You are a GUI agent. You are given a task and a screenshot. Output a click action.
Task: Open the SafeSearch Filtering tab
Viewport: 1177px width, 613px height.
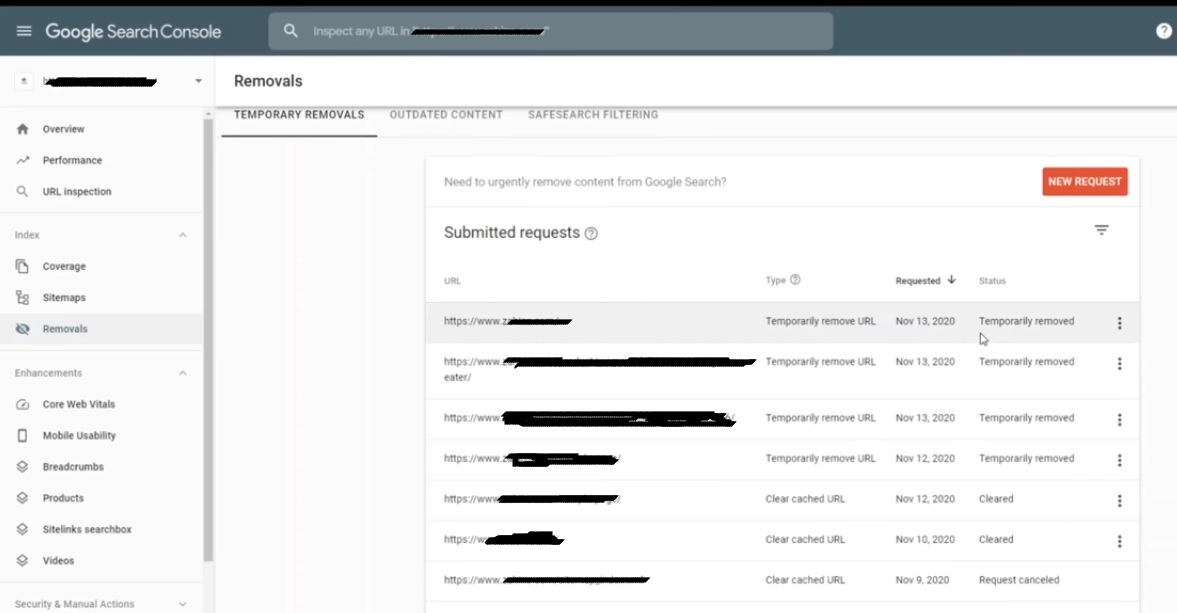click(x=592, y=114)
